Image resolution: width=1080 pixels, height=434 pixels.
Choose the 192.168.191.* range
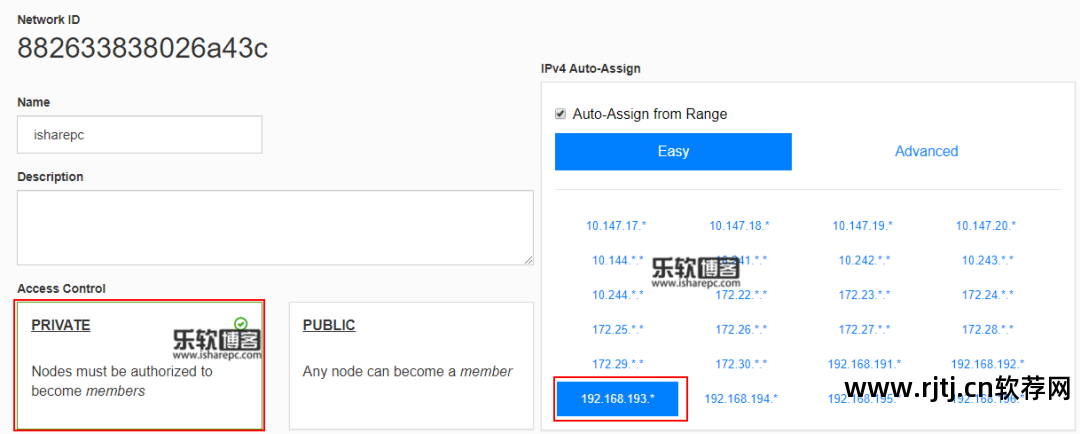coord(864,364)
